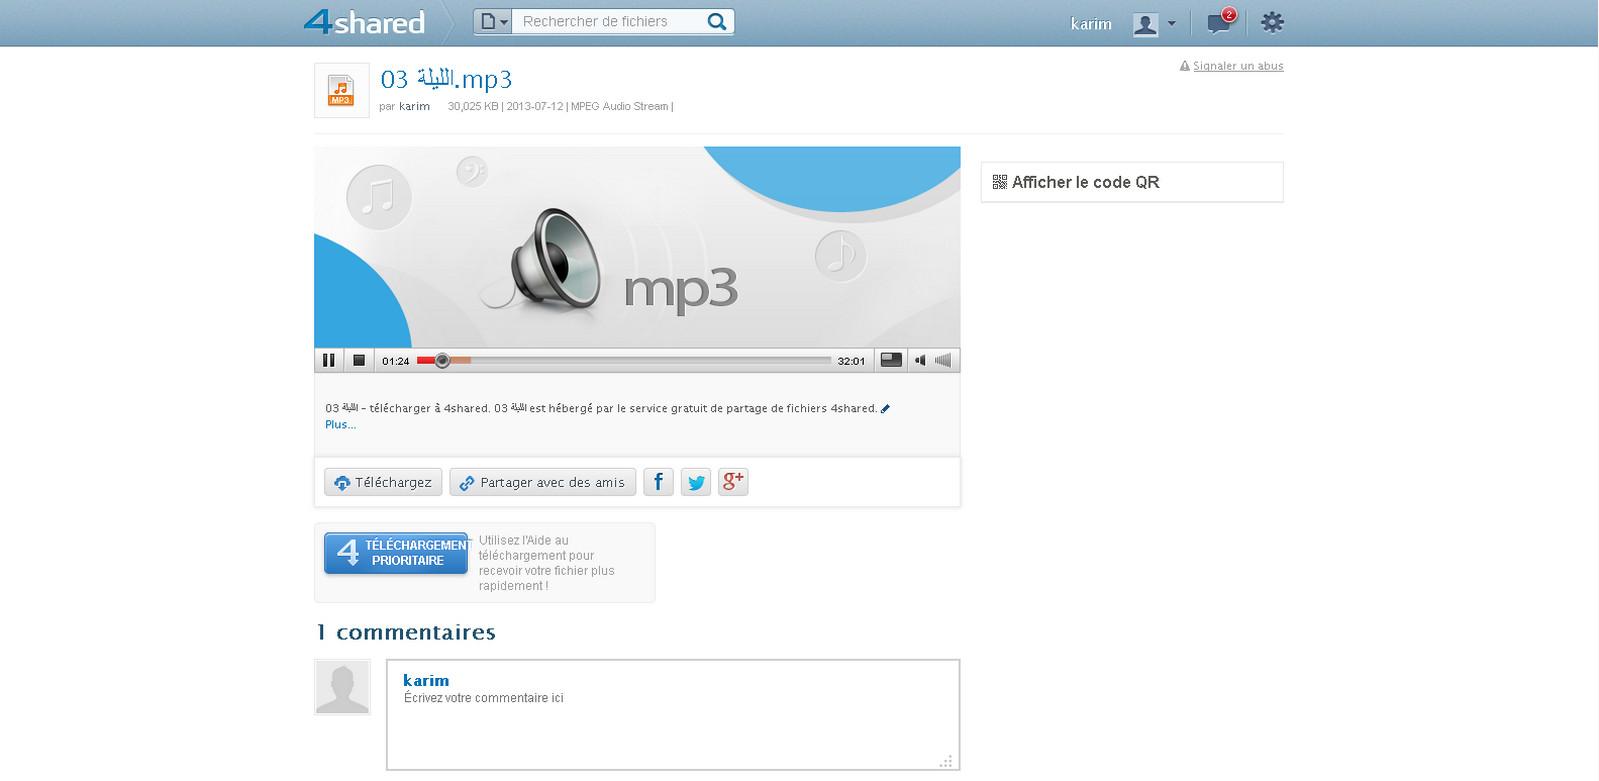Screen dimensions: 1599x781
Task: Share the file on Facebook
Action: tap(658, 482)
